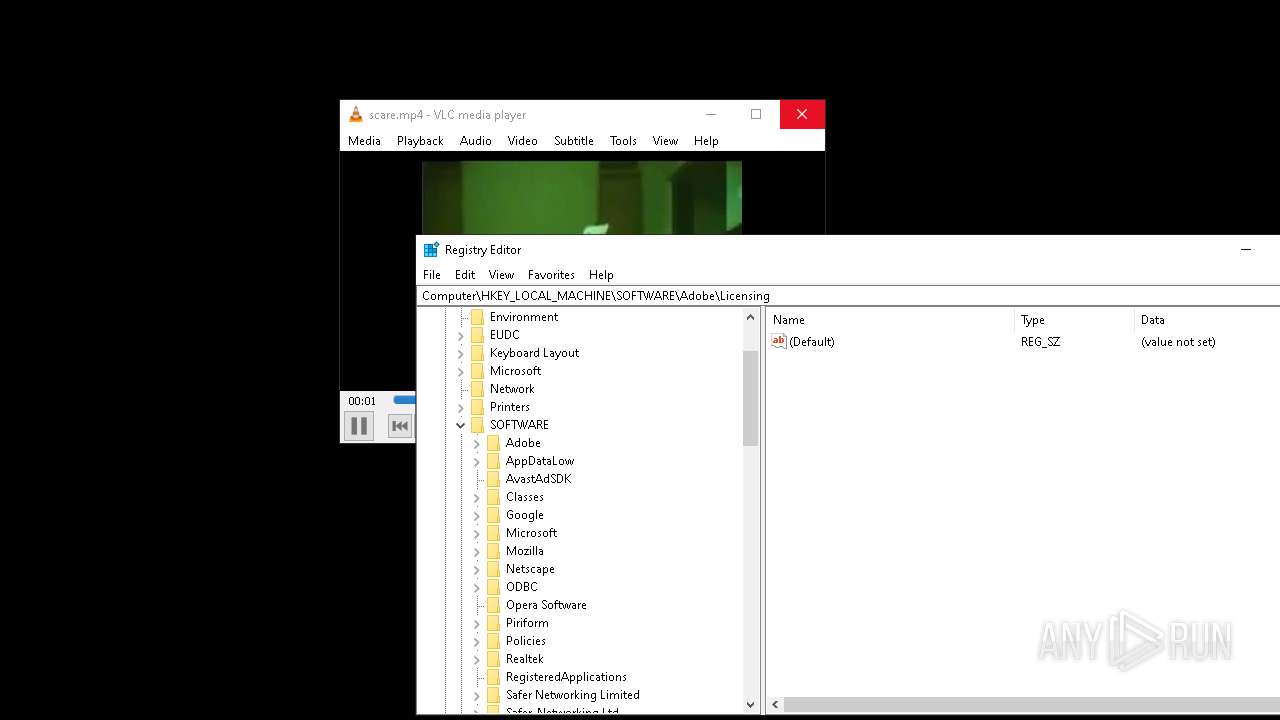Click the (value not set) data cell
Image resolution: width=1280 pixels, height=720 pixels.
click(1178, 342)
